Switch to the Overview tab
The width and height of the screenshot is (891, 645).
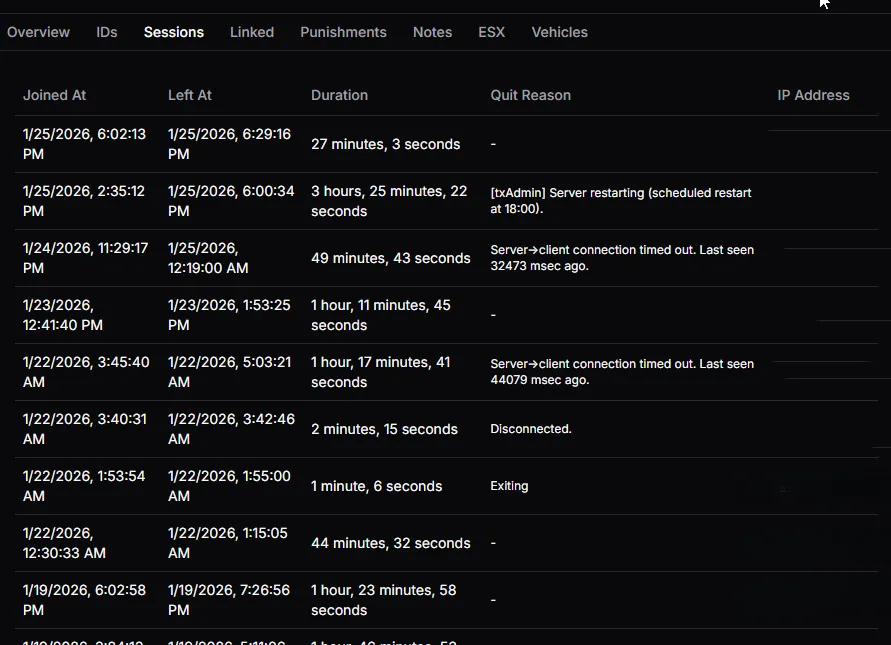click(x=38, y=32)
